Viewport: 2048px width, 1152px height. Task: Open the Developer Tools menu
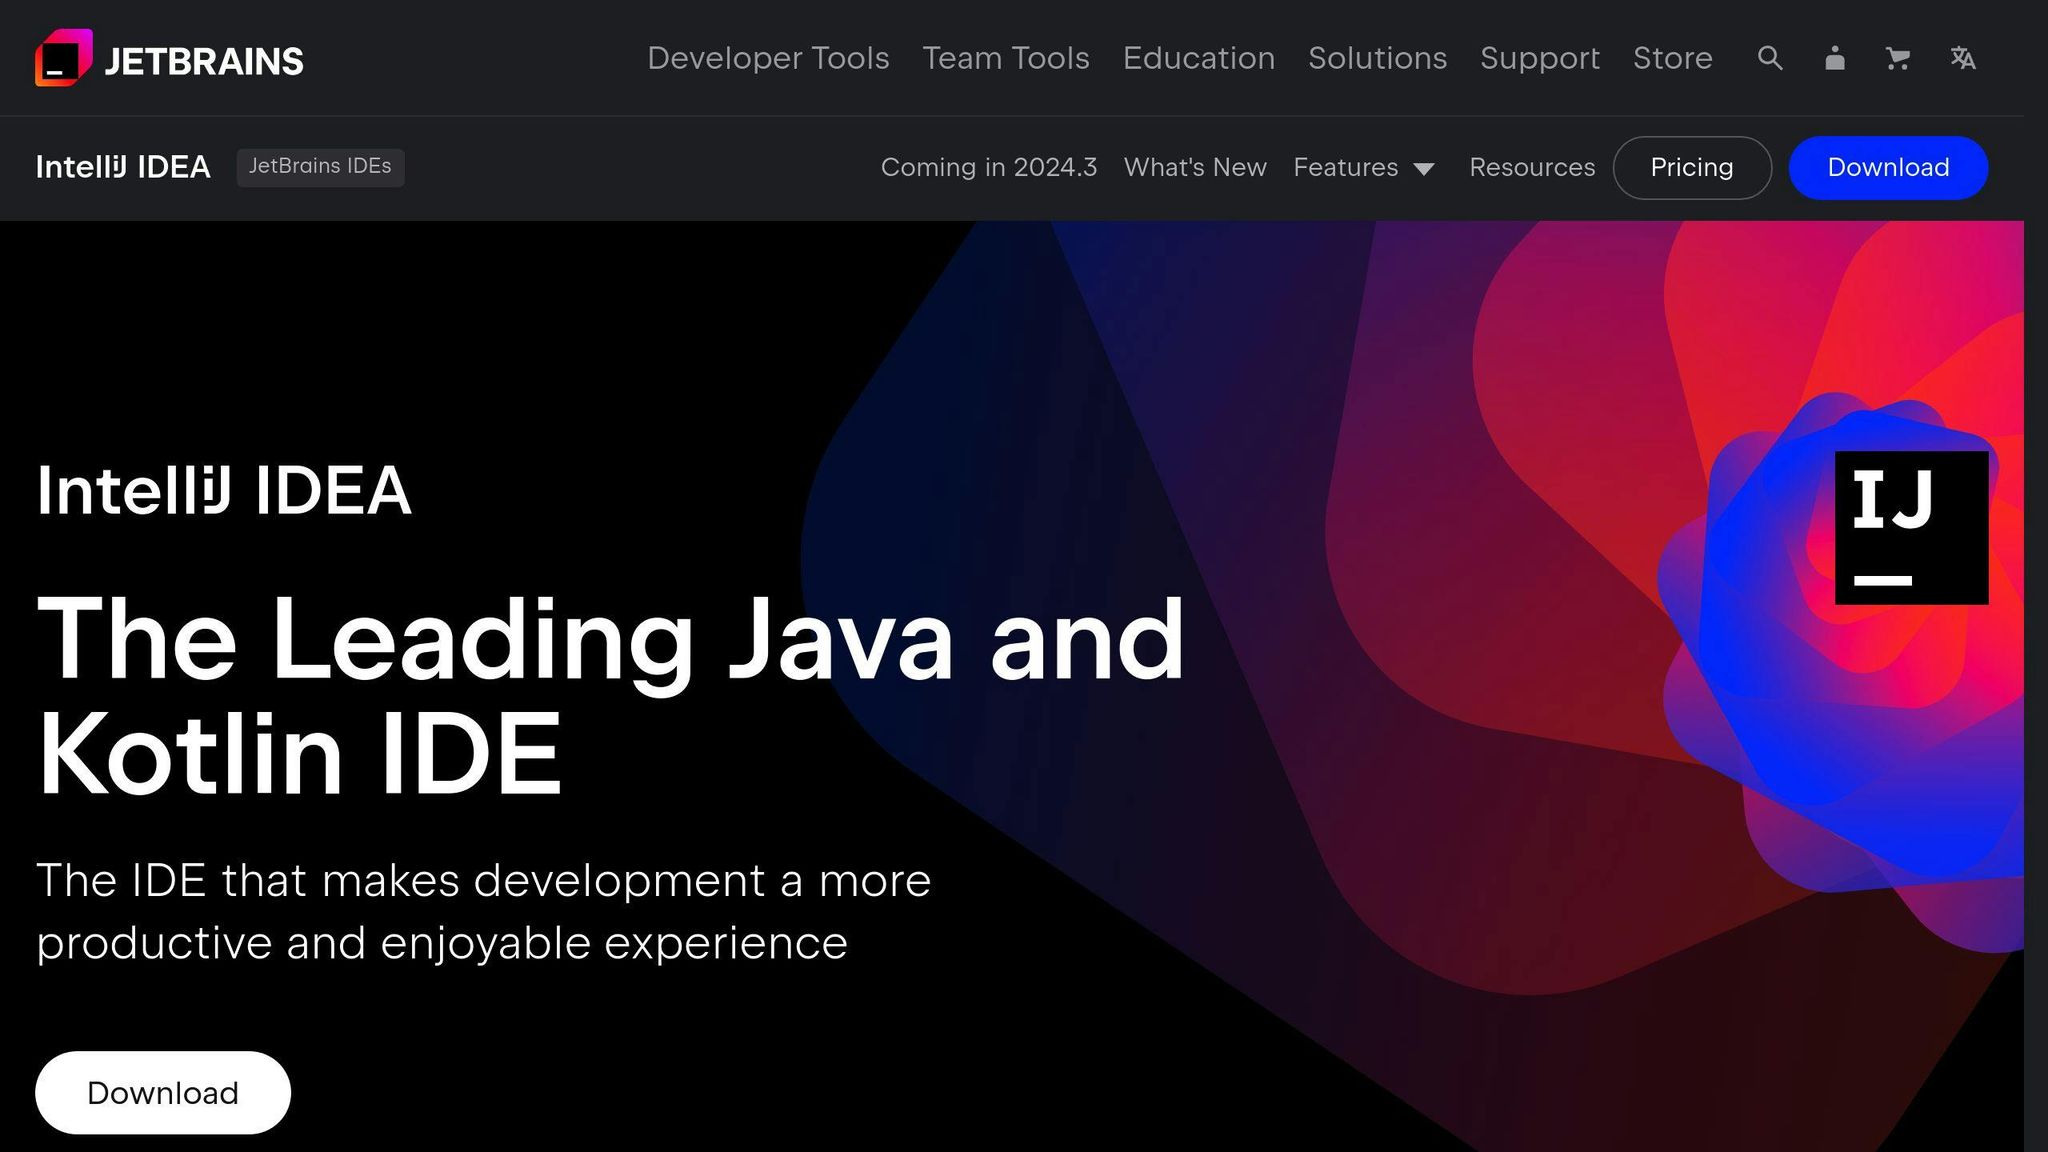[768, 59]
